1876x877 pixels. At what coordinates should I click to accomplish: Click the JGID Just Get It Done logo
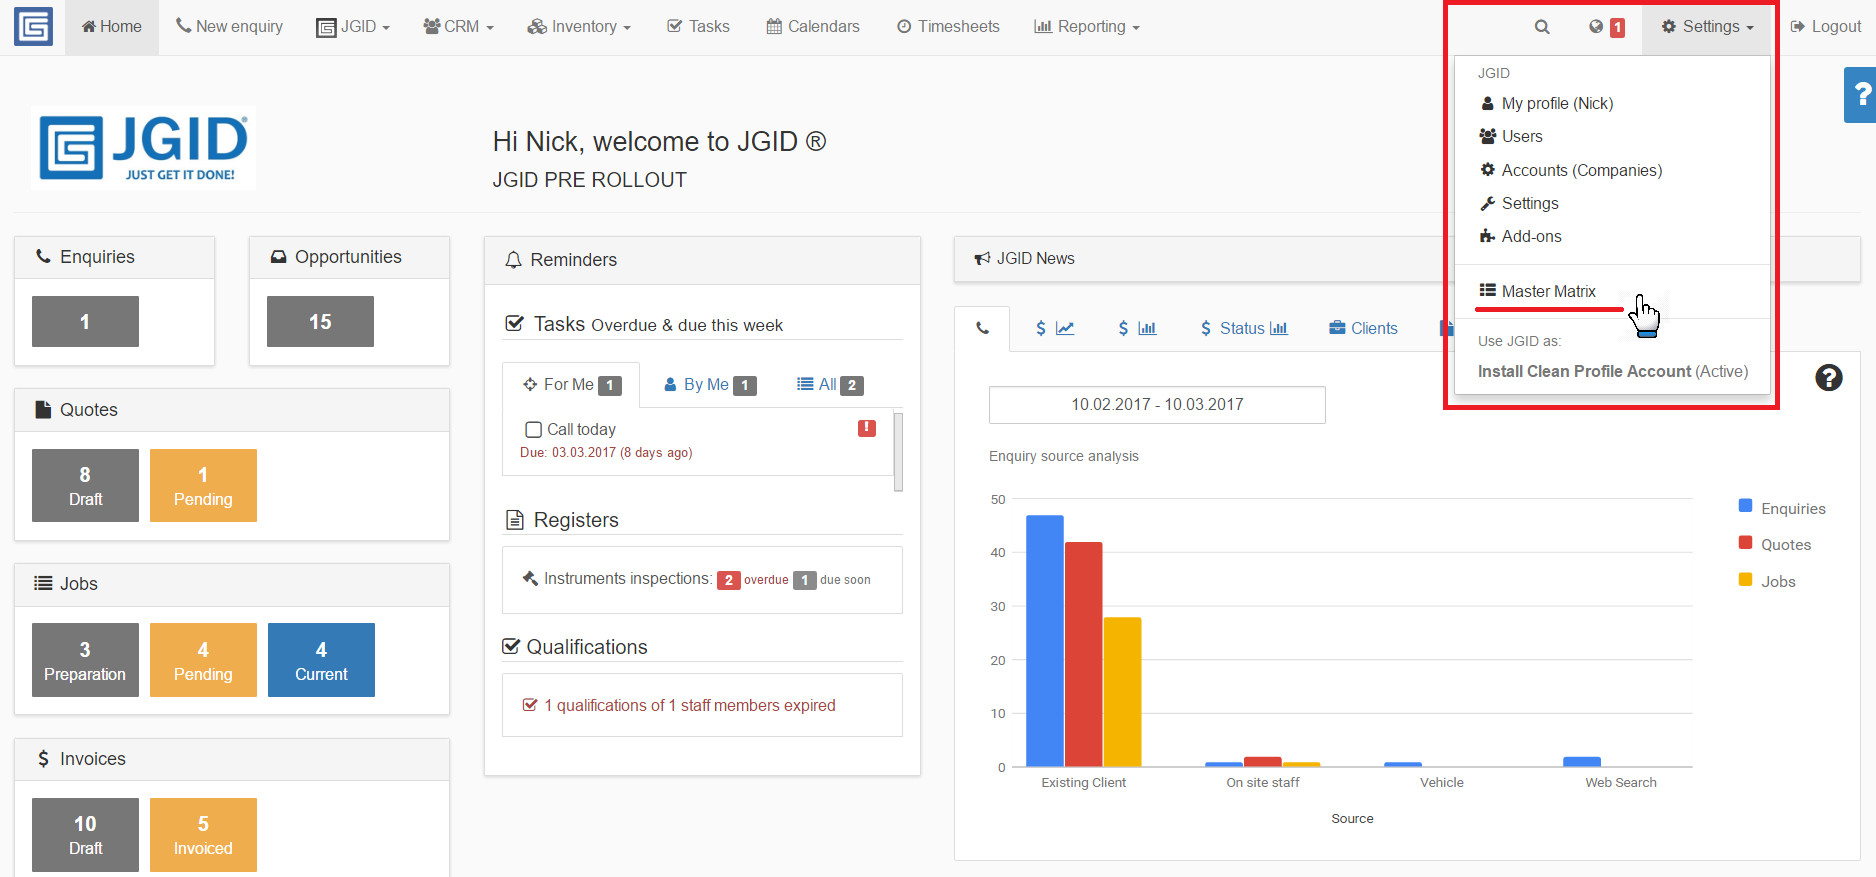point(144,148)
